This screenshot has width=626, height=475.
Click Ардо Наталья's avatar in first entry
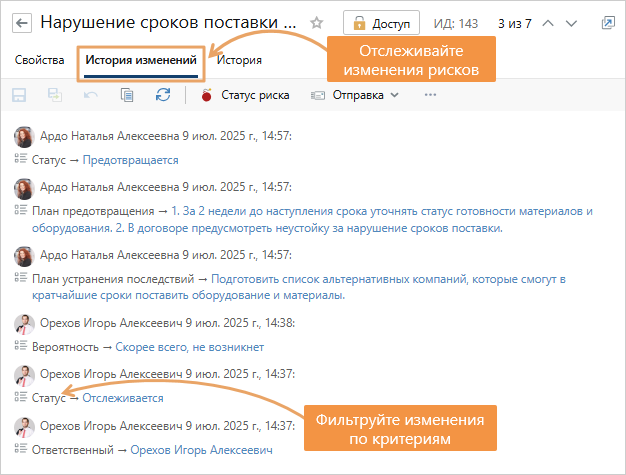25,136
